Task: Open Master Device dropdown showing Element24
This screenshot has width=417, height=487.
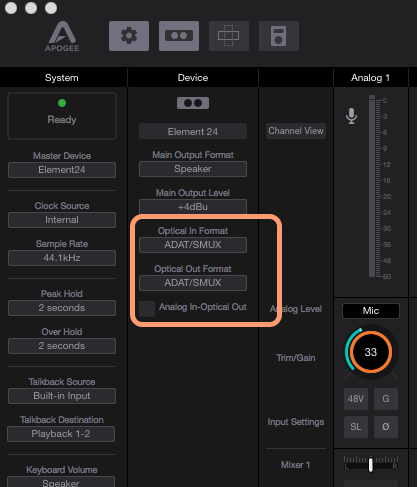Action: tap(62, 170)
